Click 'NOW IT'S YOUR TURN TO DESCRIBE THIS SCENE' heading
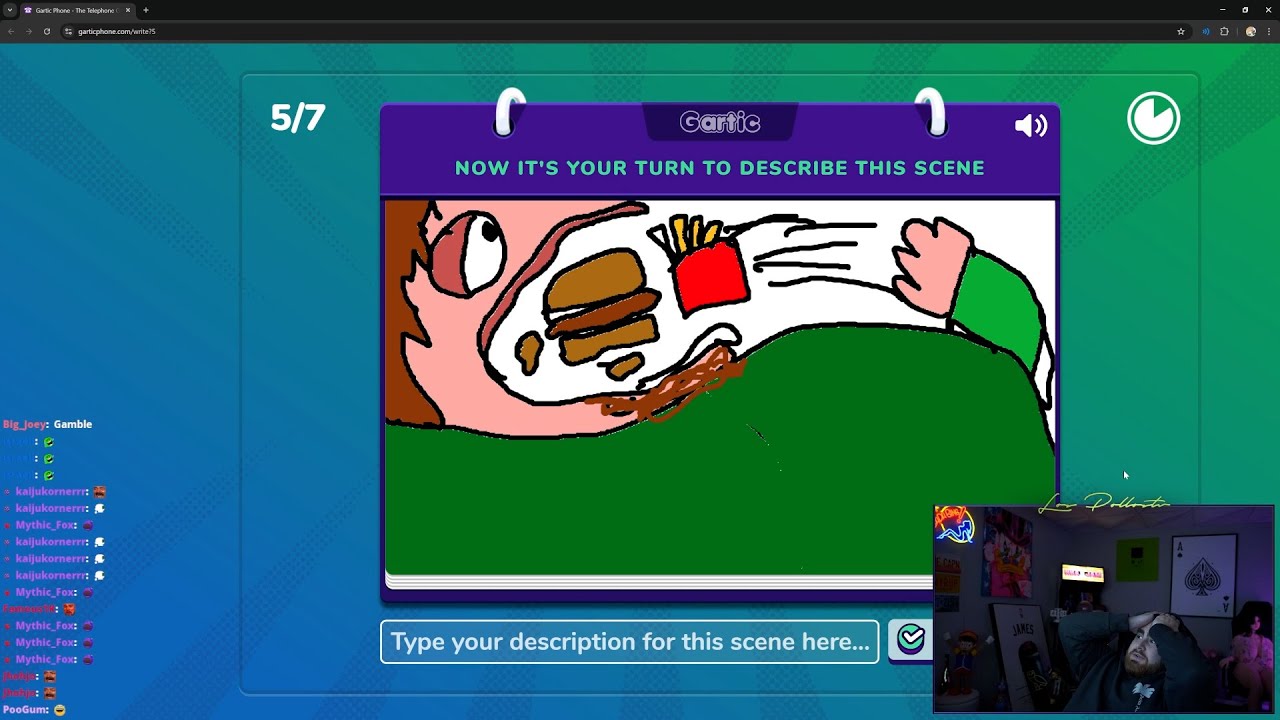This screenshot has width=1280, height=720. click(720, 168)
